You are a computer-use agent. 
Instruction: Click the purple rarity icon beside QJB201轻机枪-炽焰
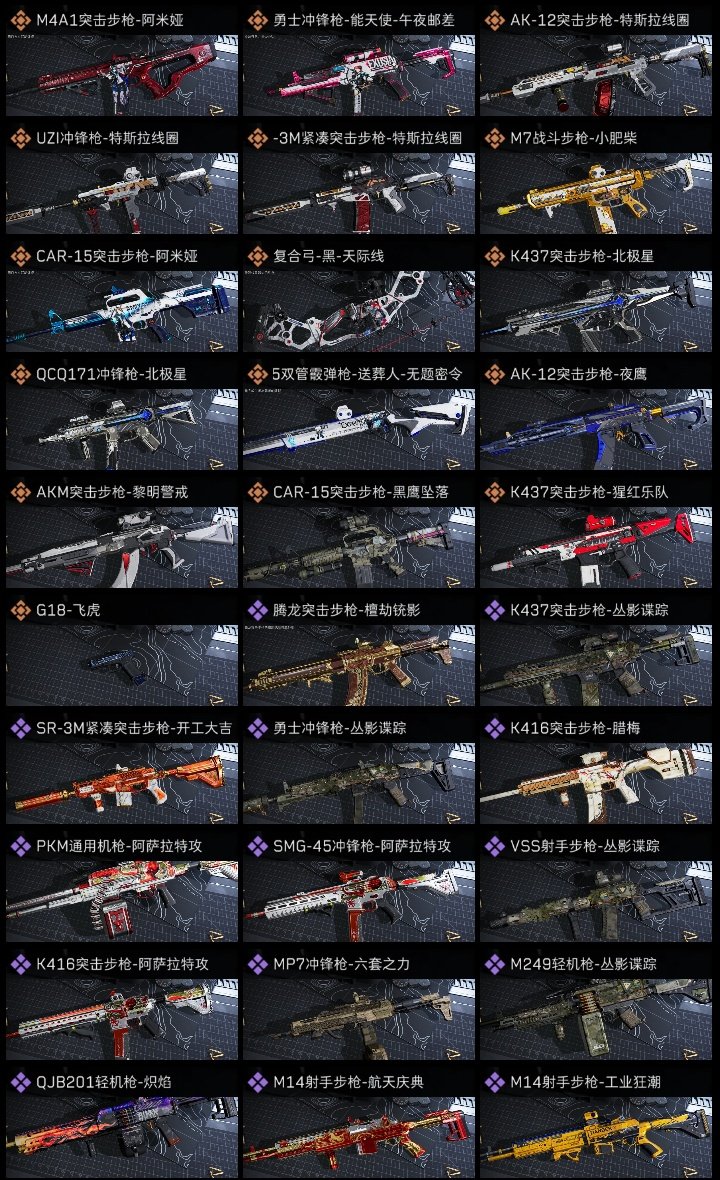coord(20,1082)
